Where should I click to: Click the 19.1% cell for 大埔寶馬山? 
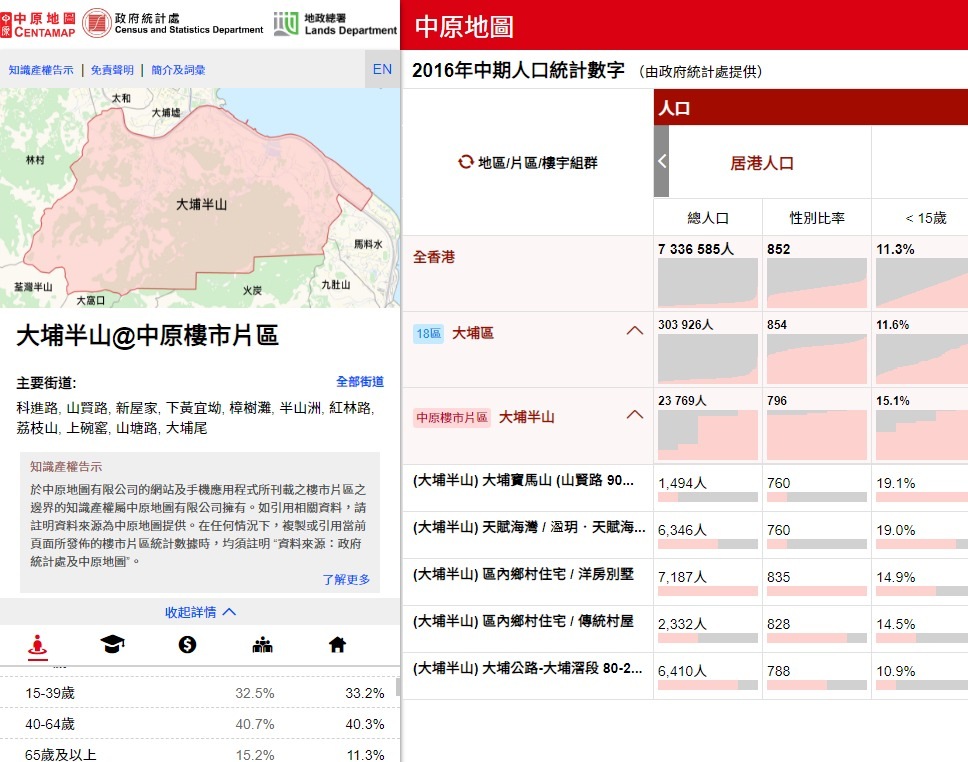point(920,488)
